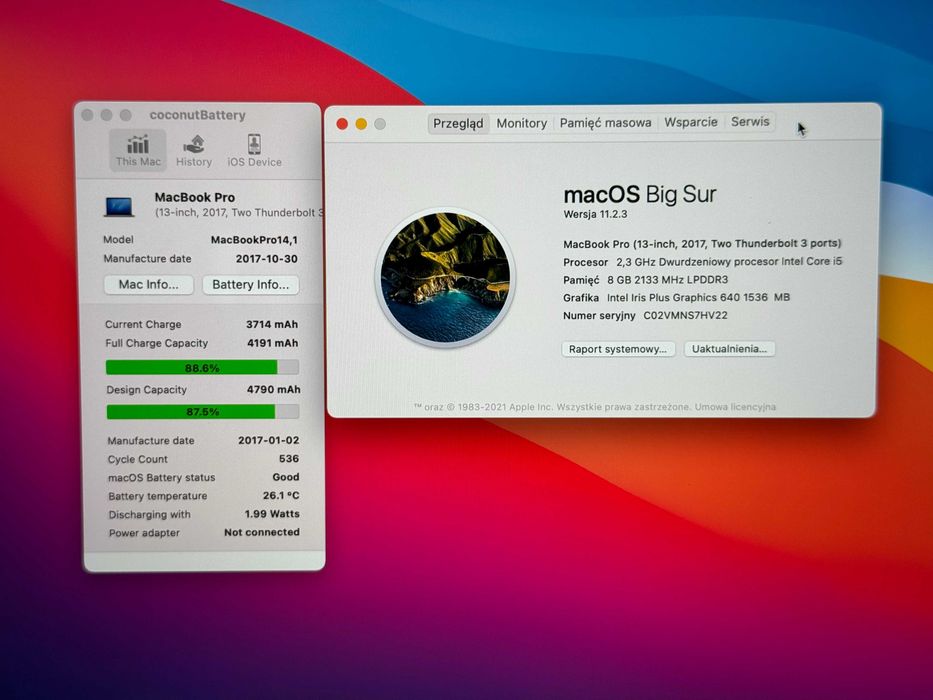Screen dimensions: 933x700
Task: Open Umowa licencyjna link
Action: tap(735, 407)
